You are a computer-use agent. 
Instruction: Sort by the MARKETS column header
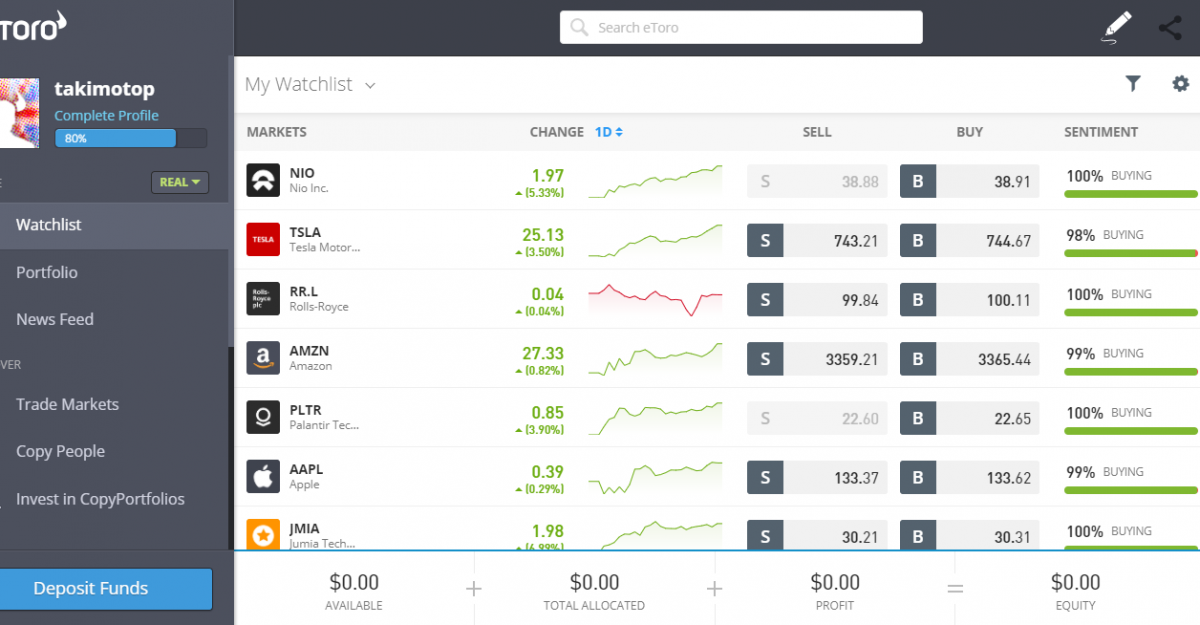pos(277,132)
